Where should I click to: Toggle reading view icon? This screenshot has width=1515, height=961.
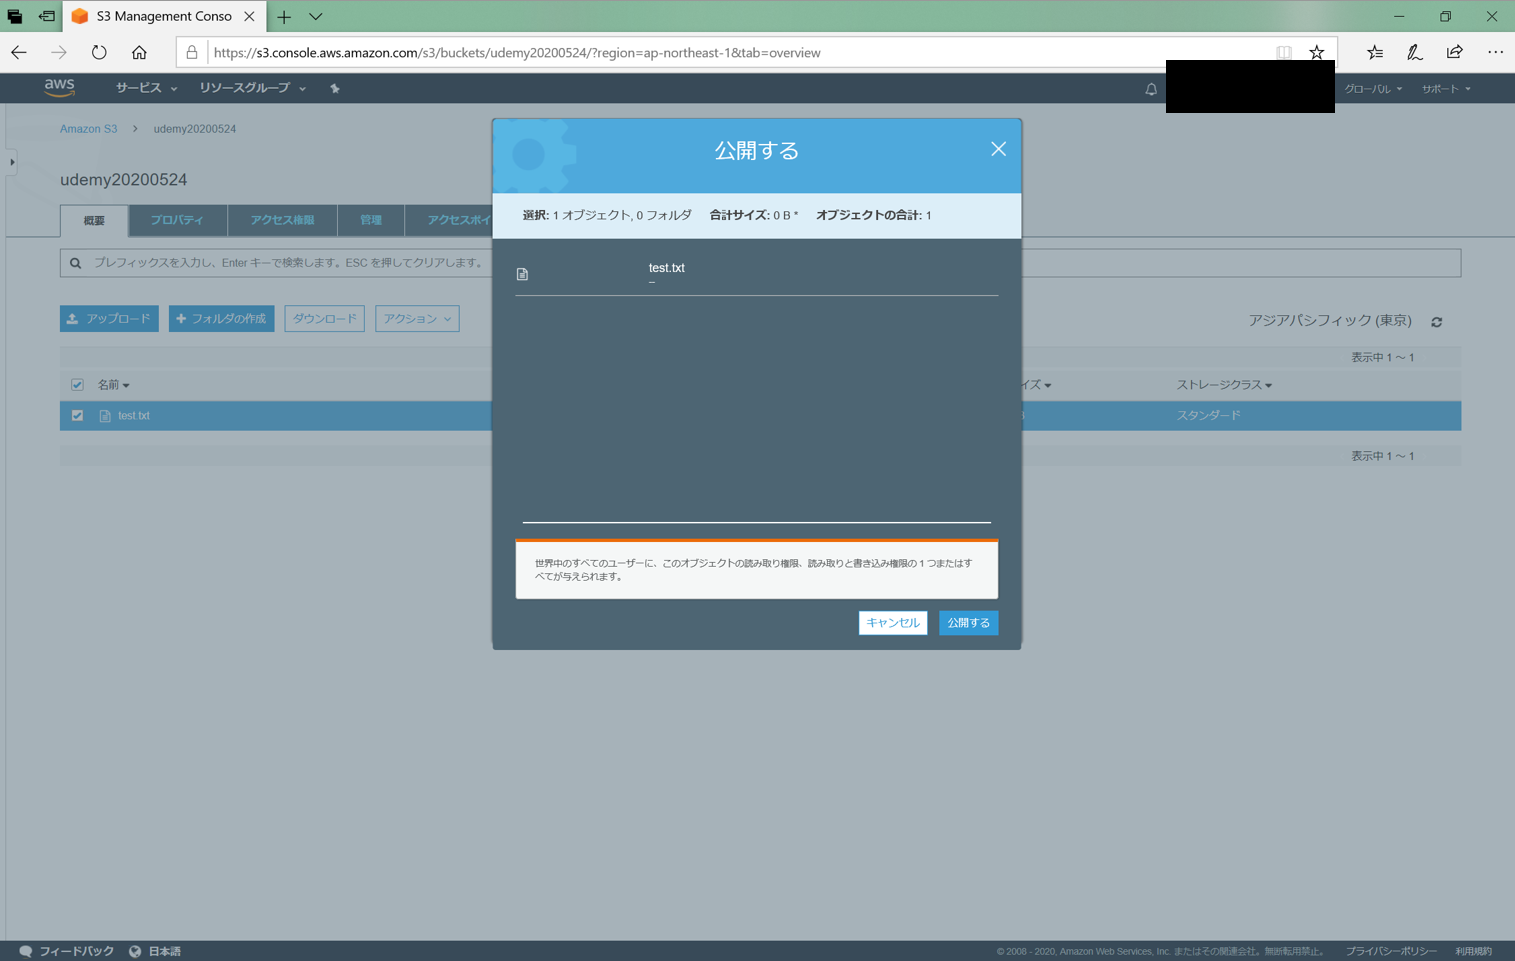click(x=1284, y=52)
